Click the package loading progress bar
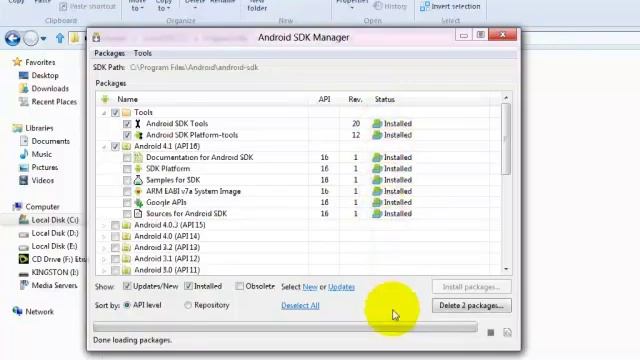 point(285,327)
